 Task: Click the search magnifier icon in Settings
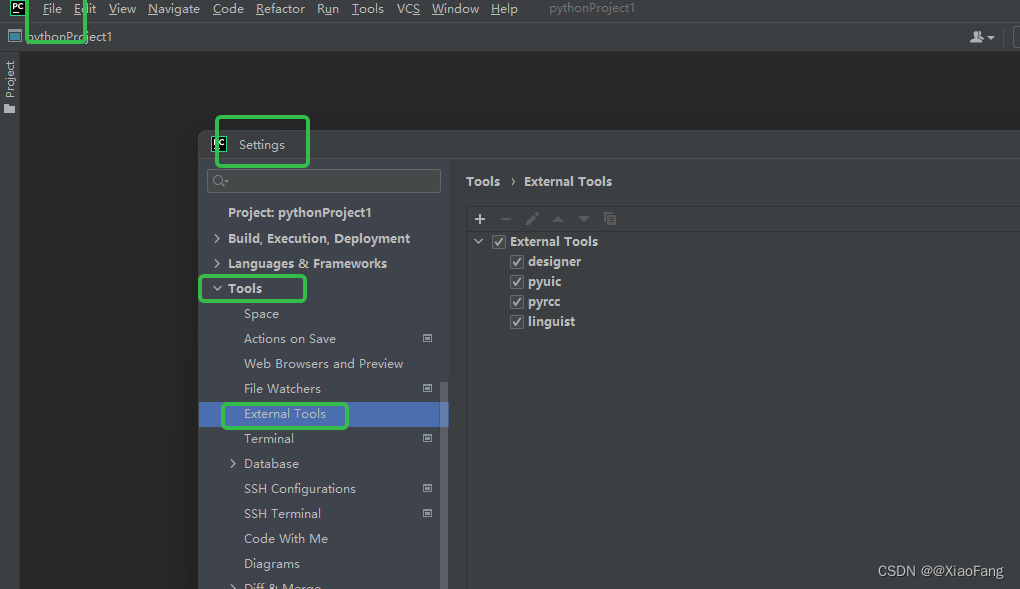pos(220,181)
